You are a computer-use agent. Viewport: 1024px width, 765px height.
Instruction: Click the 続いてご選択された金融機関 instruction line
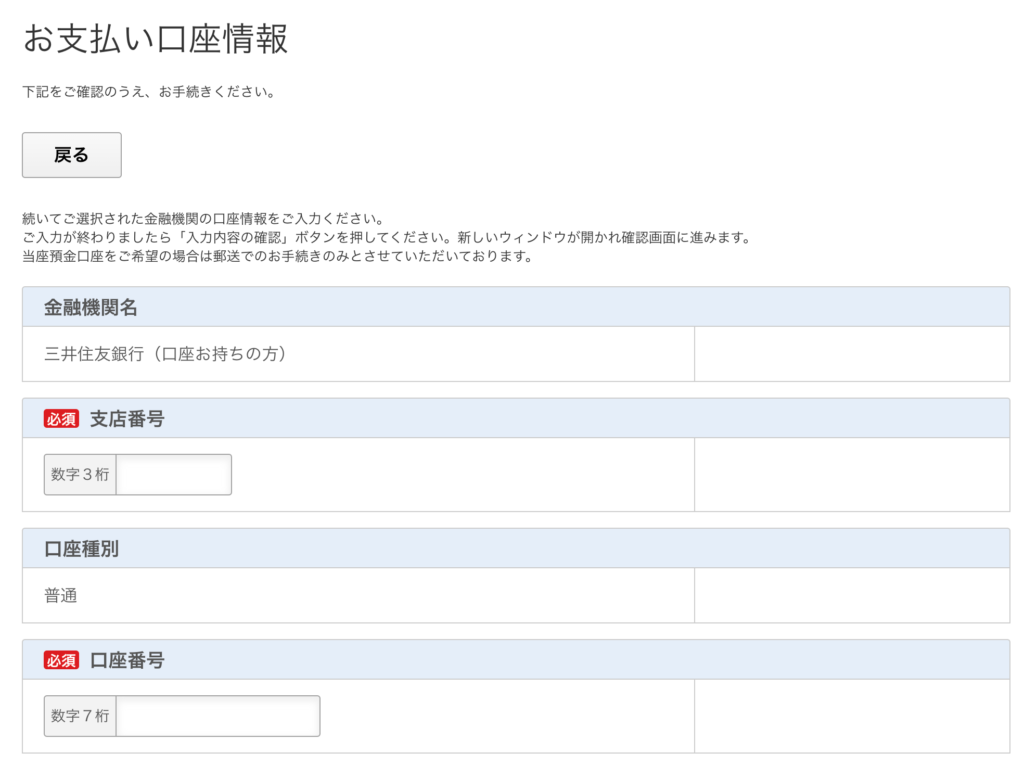coord(203,219)
